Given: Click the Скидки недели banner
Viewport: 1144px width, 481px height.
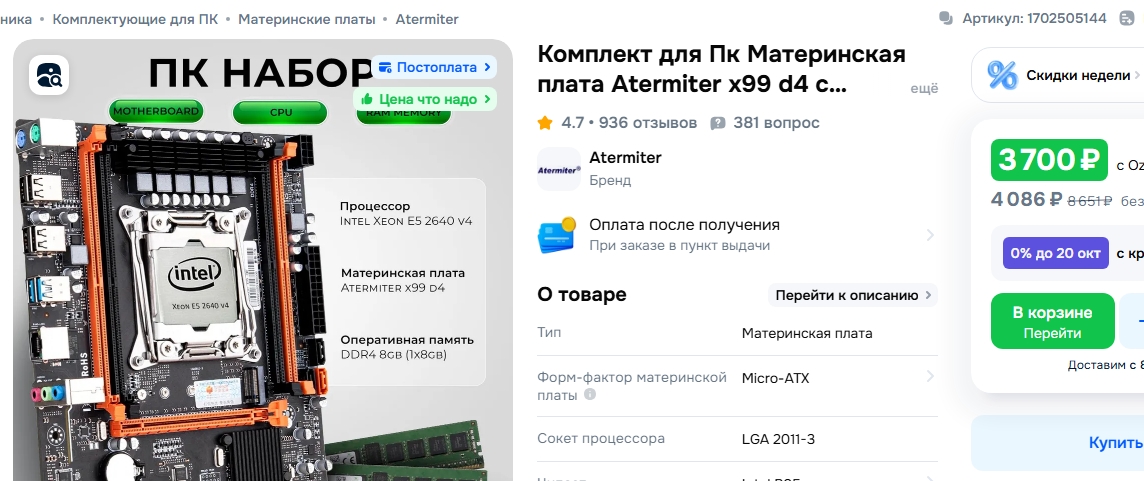Looking at the screenshot, I should (x=1057, y=75).
